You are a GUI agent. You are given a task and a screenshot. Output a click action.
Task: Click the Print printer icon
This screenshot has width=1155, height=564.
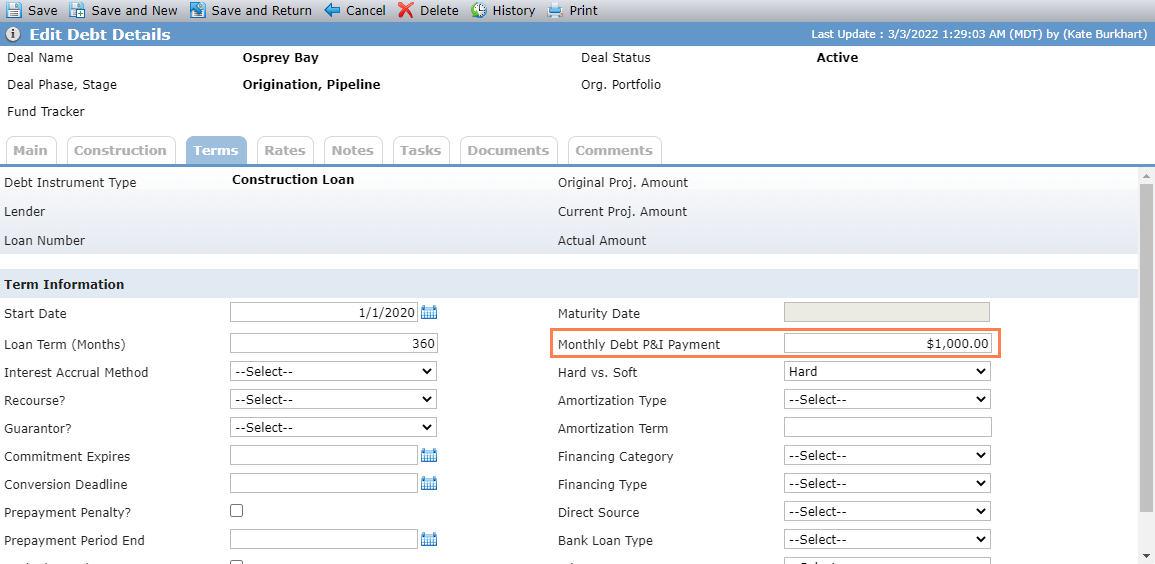(555, 10)
